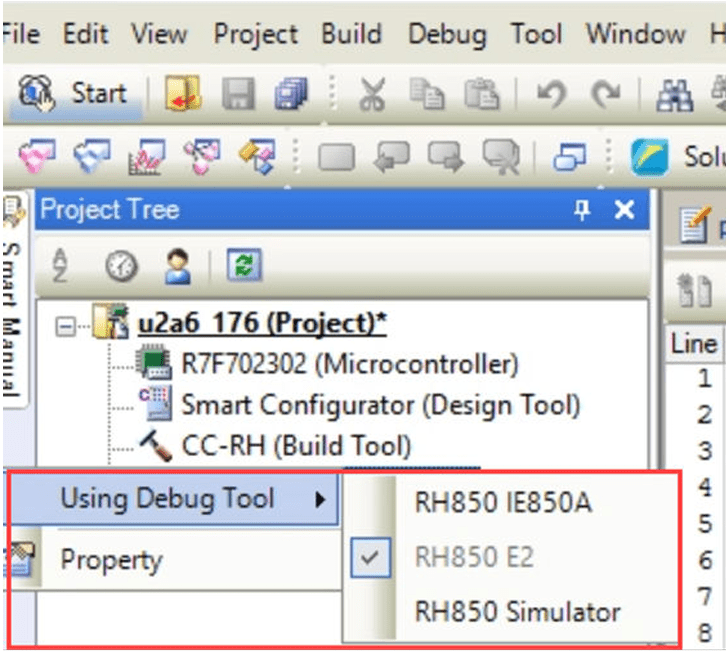726x656 pixels.
Task: Select CC-RH (Build Tool) tree node
Action: 295,445
